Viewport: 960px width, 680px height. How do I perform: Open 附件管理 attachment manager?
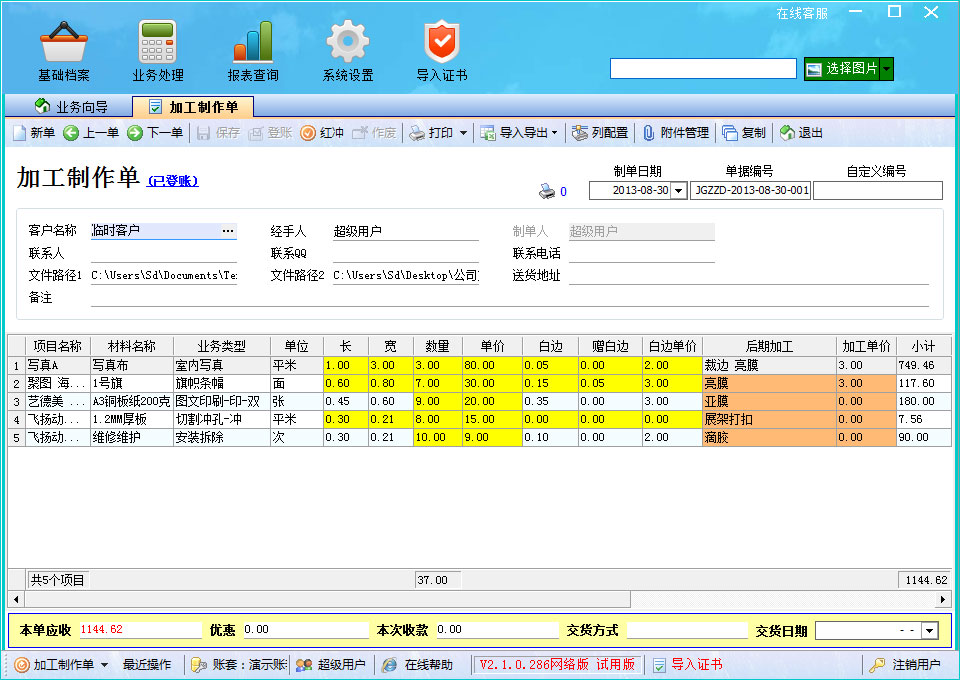point(676,133)
